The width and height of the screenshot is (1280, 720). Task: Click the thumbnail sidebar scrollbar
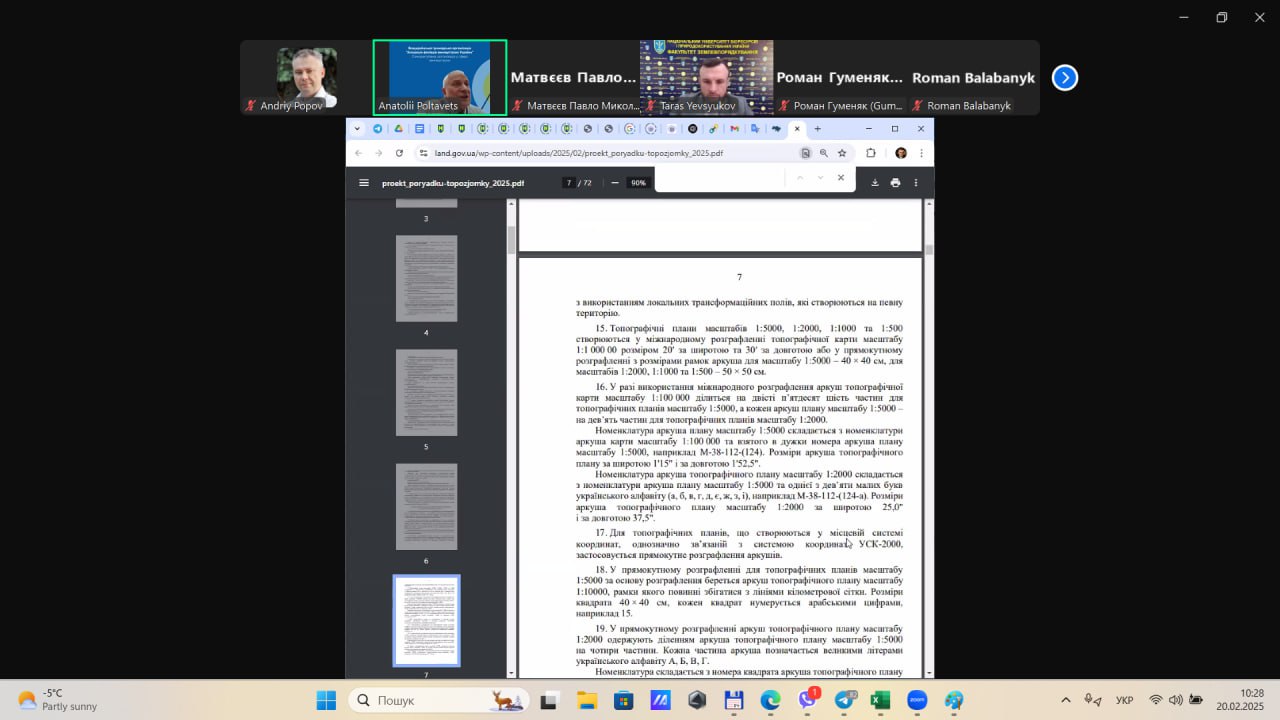coord(512,240)
